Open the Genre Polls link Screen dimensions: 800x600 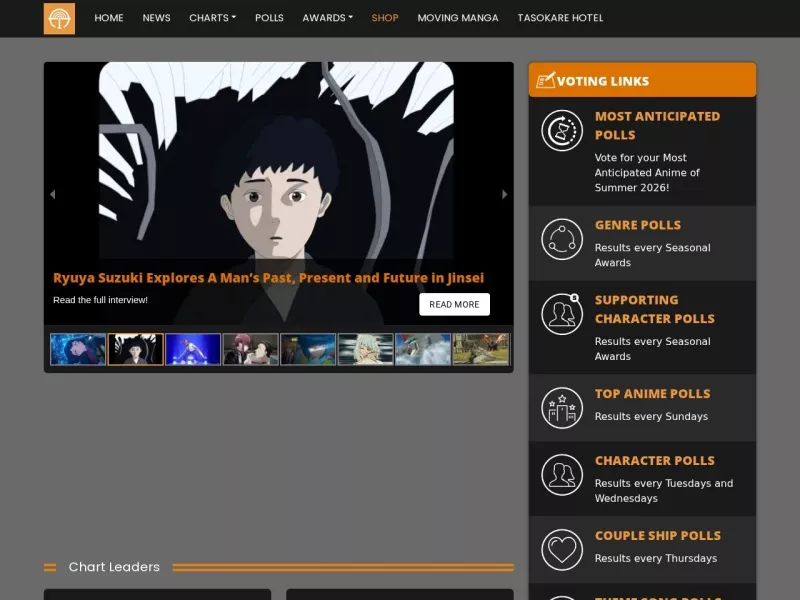638,225
